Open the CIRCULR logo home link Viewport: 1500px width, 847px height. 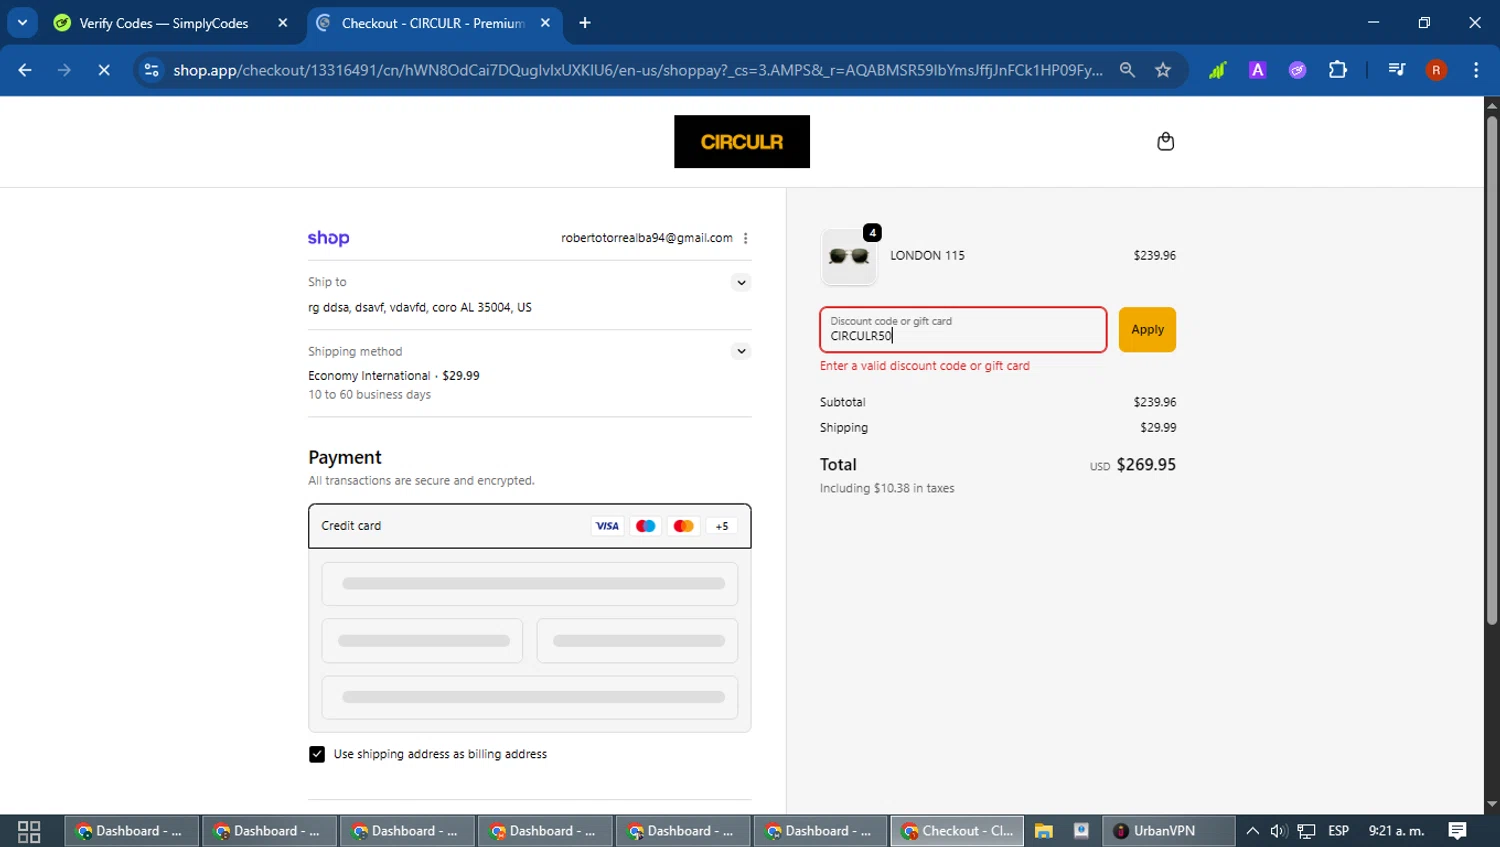click(742, 142)
